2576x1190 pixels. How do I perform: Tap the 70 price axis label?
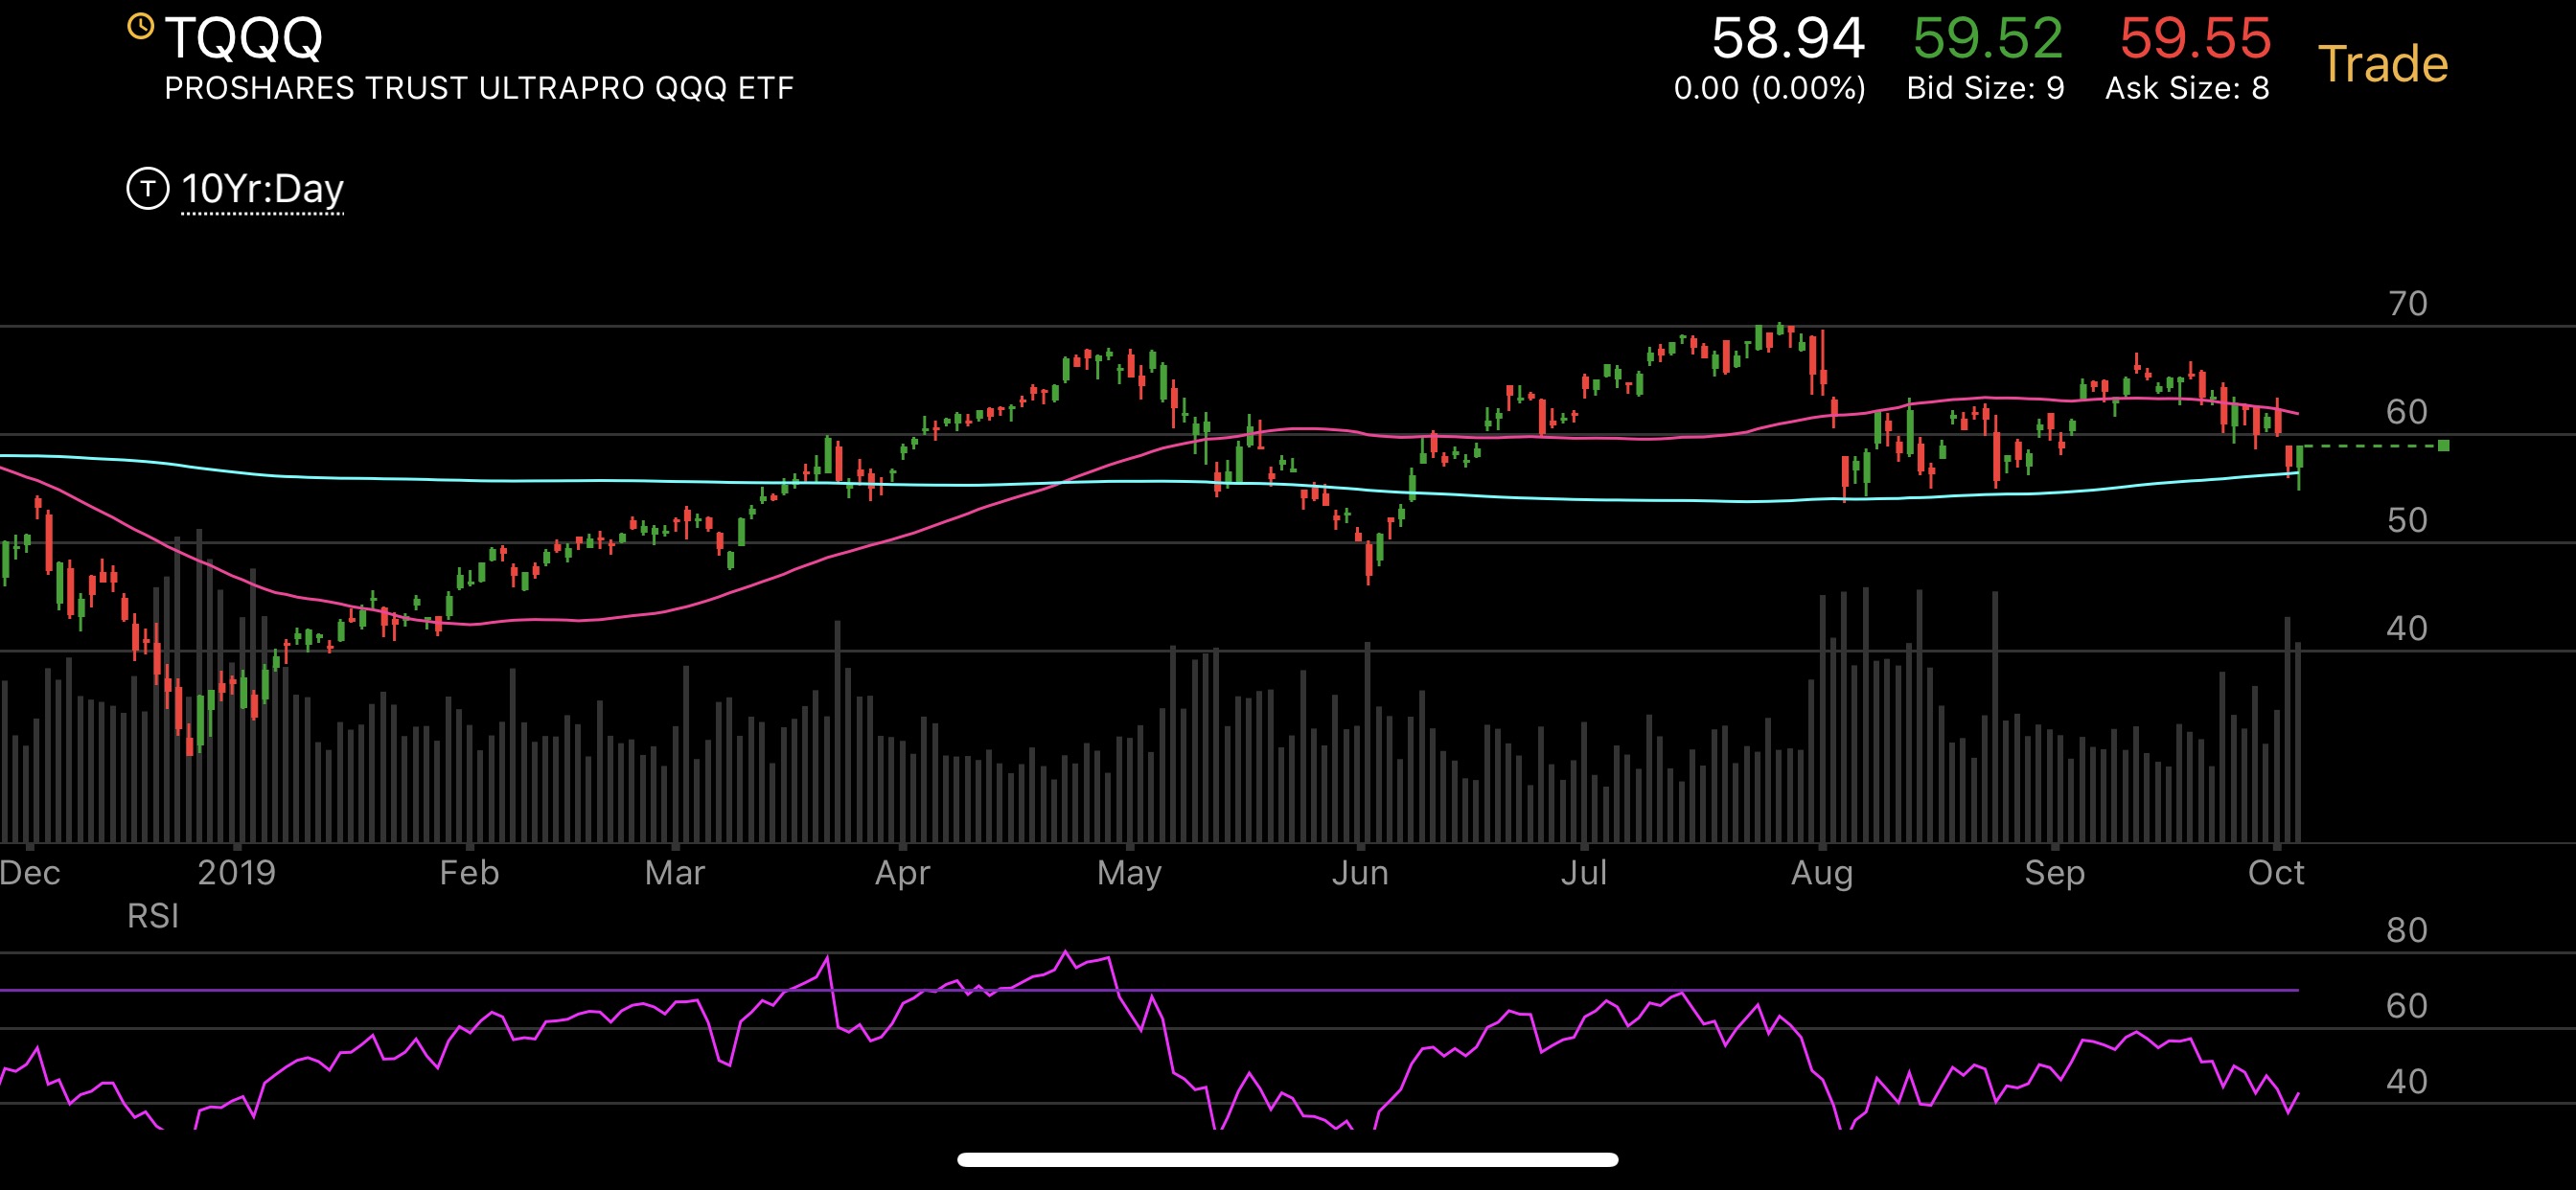click(2407, 303)
